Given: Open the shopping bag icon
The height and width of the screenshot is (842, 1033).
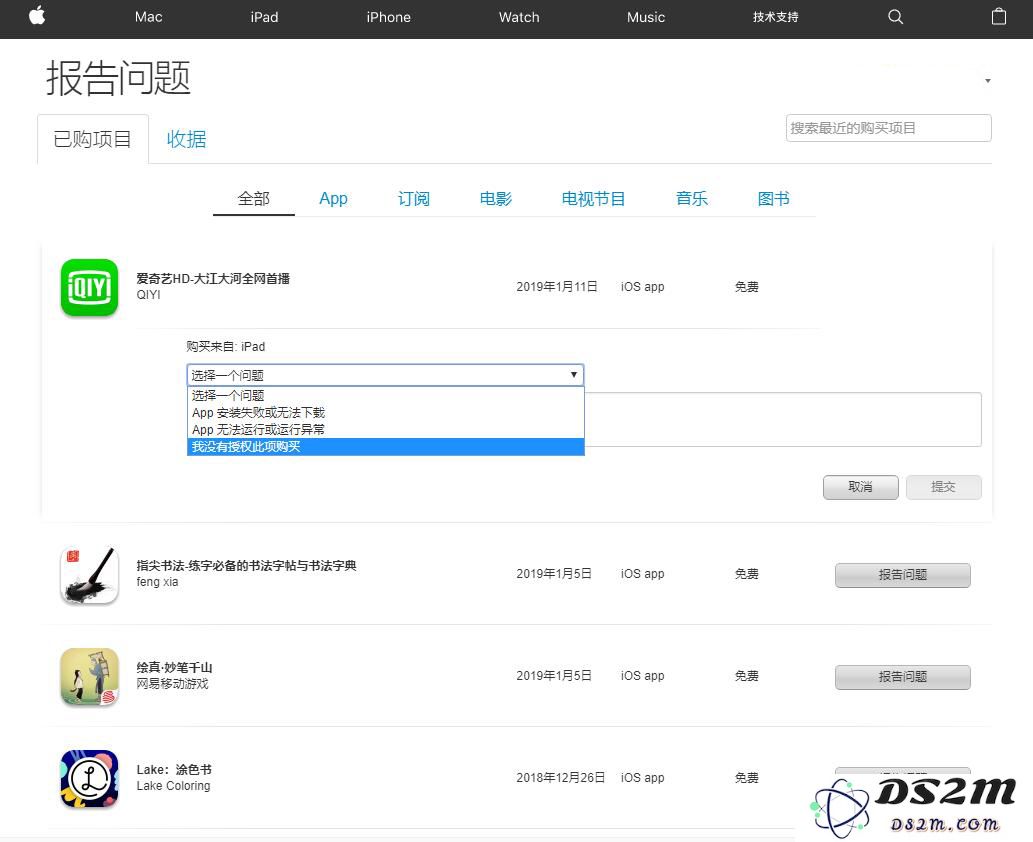Looking at the screenshot, I should pyautogui.click(x=999, y=16).
